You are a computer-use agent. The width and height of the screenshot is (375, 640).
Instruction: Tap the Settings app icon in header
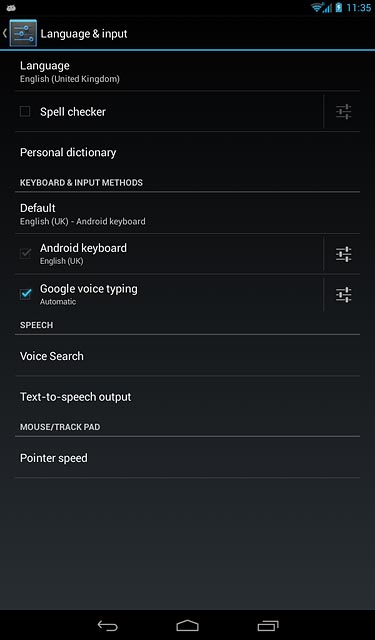point(23,33)
